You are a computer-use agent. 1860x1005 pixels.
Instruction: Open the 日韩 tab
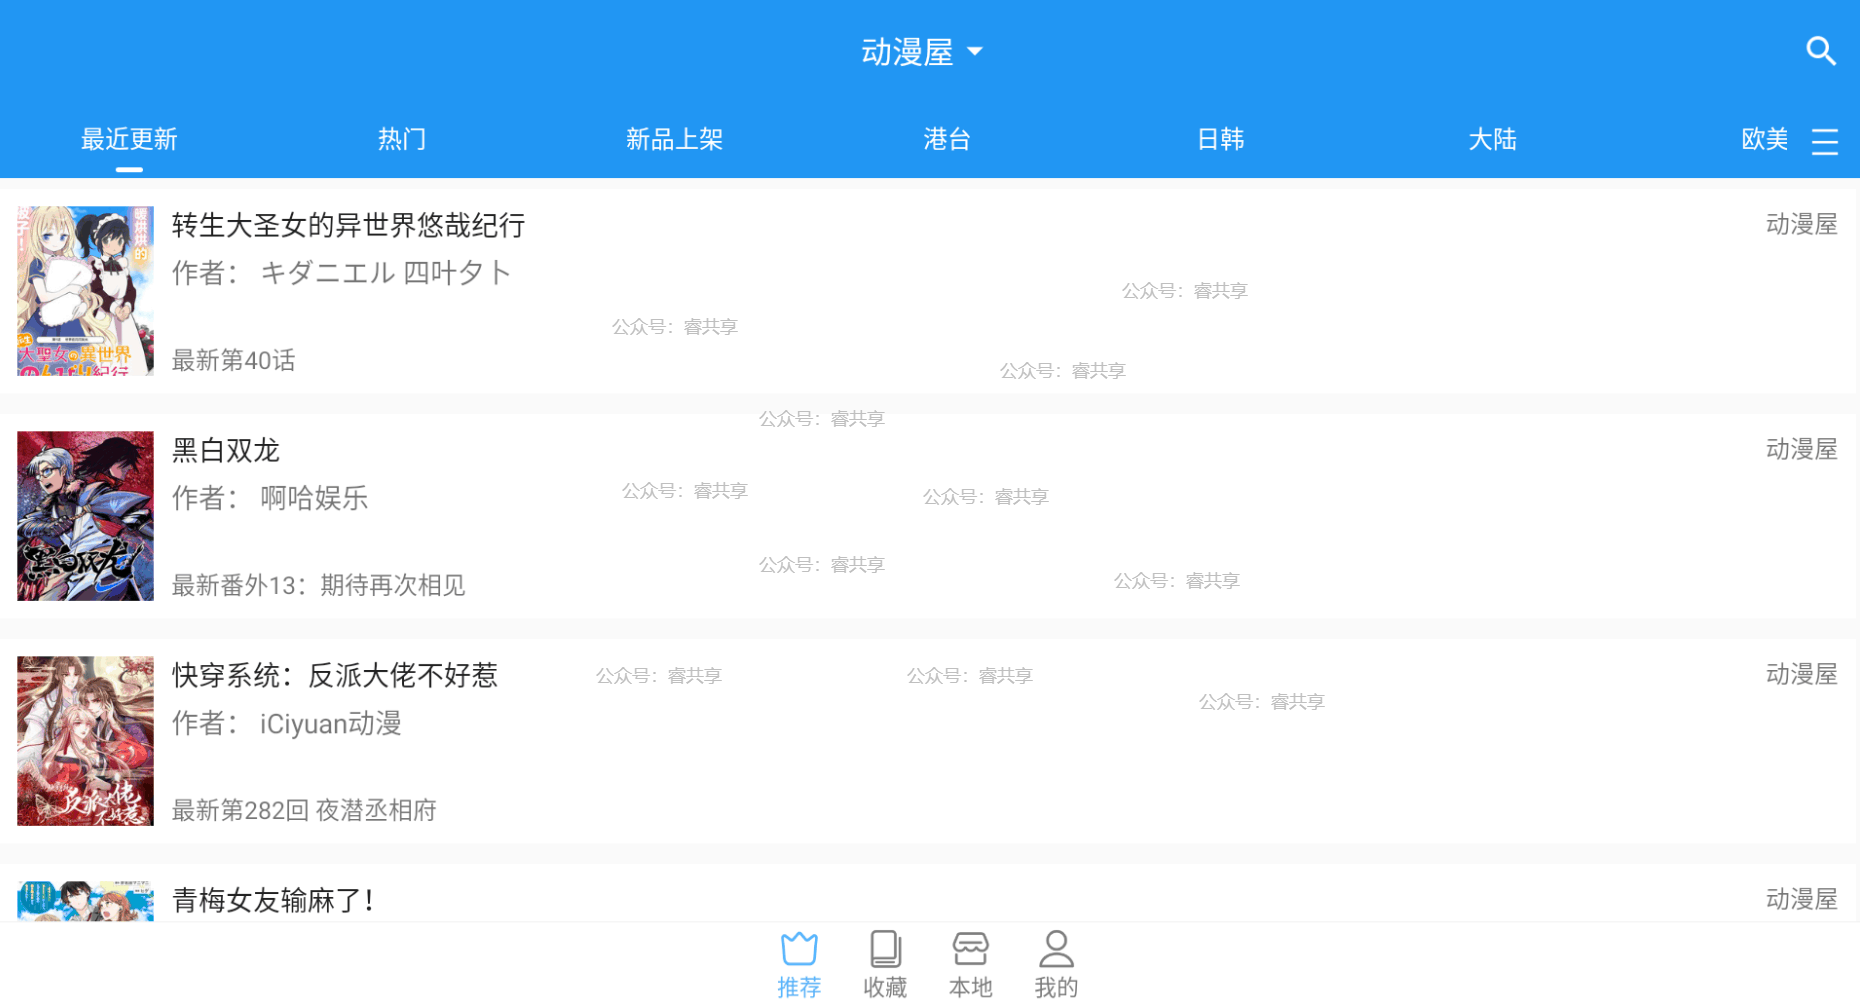point(1220,139)
